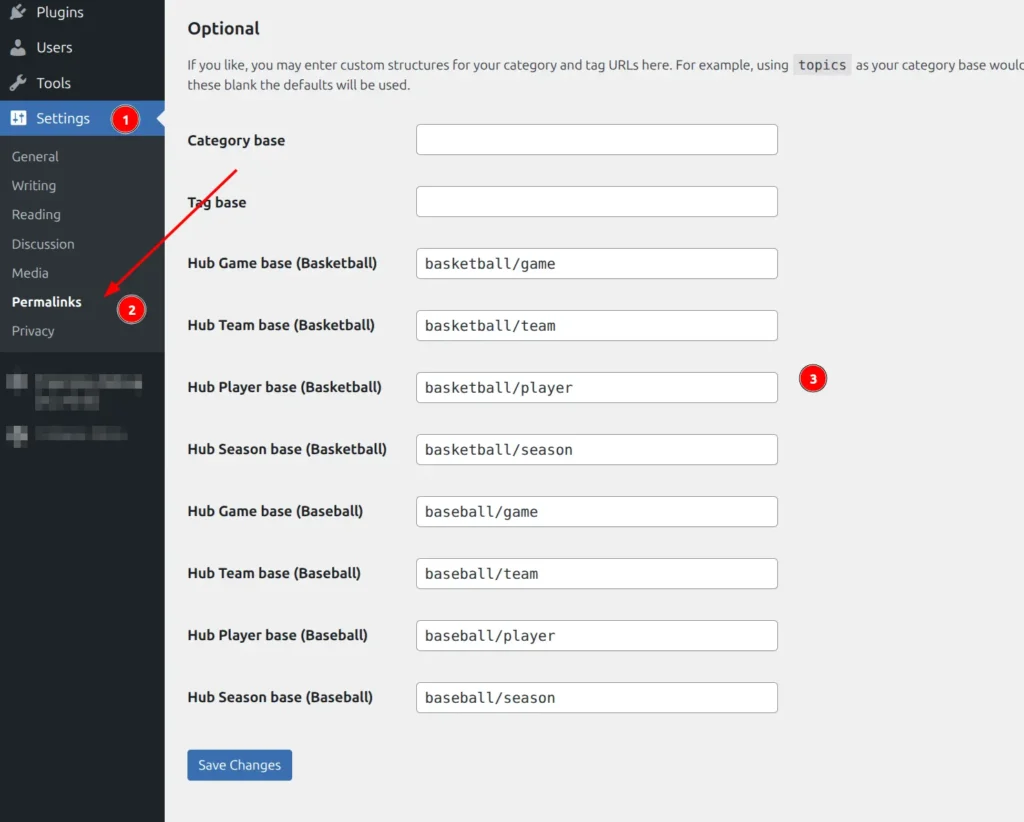Click the Hub Player base (Baseball) label
The height and width of the screenshot is (822, 1024).
(278, 635)
